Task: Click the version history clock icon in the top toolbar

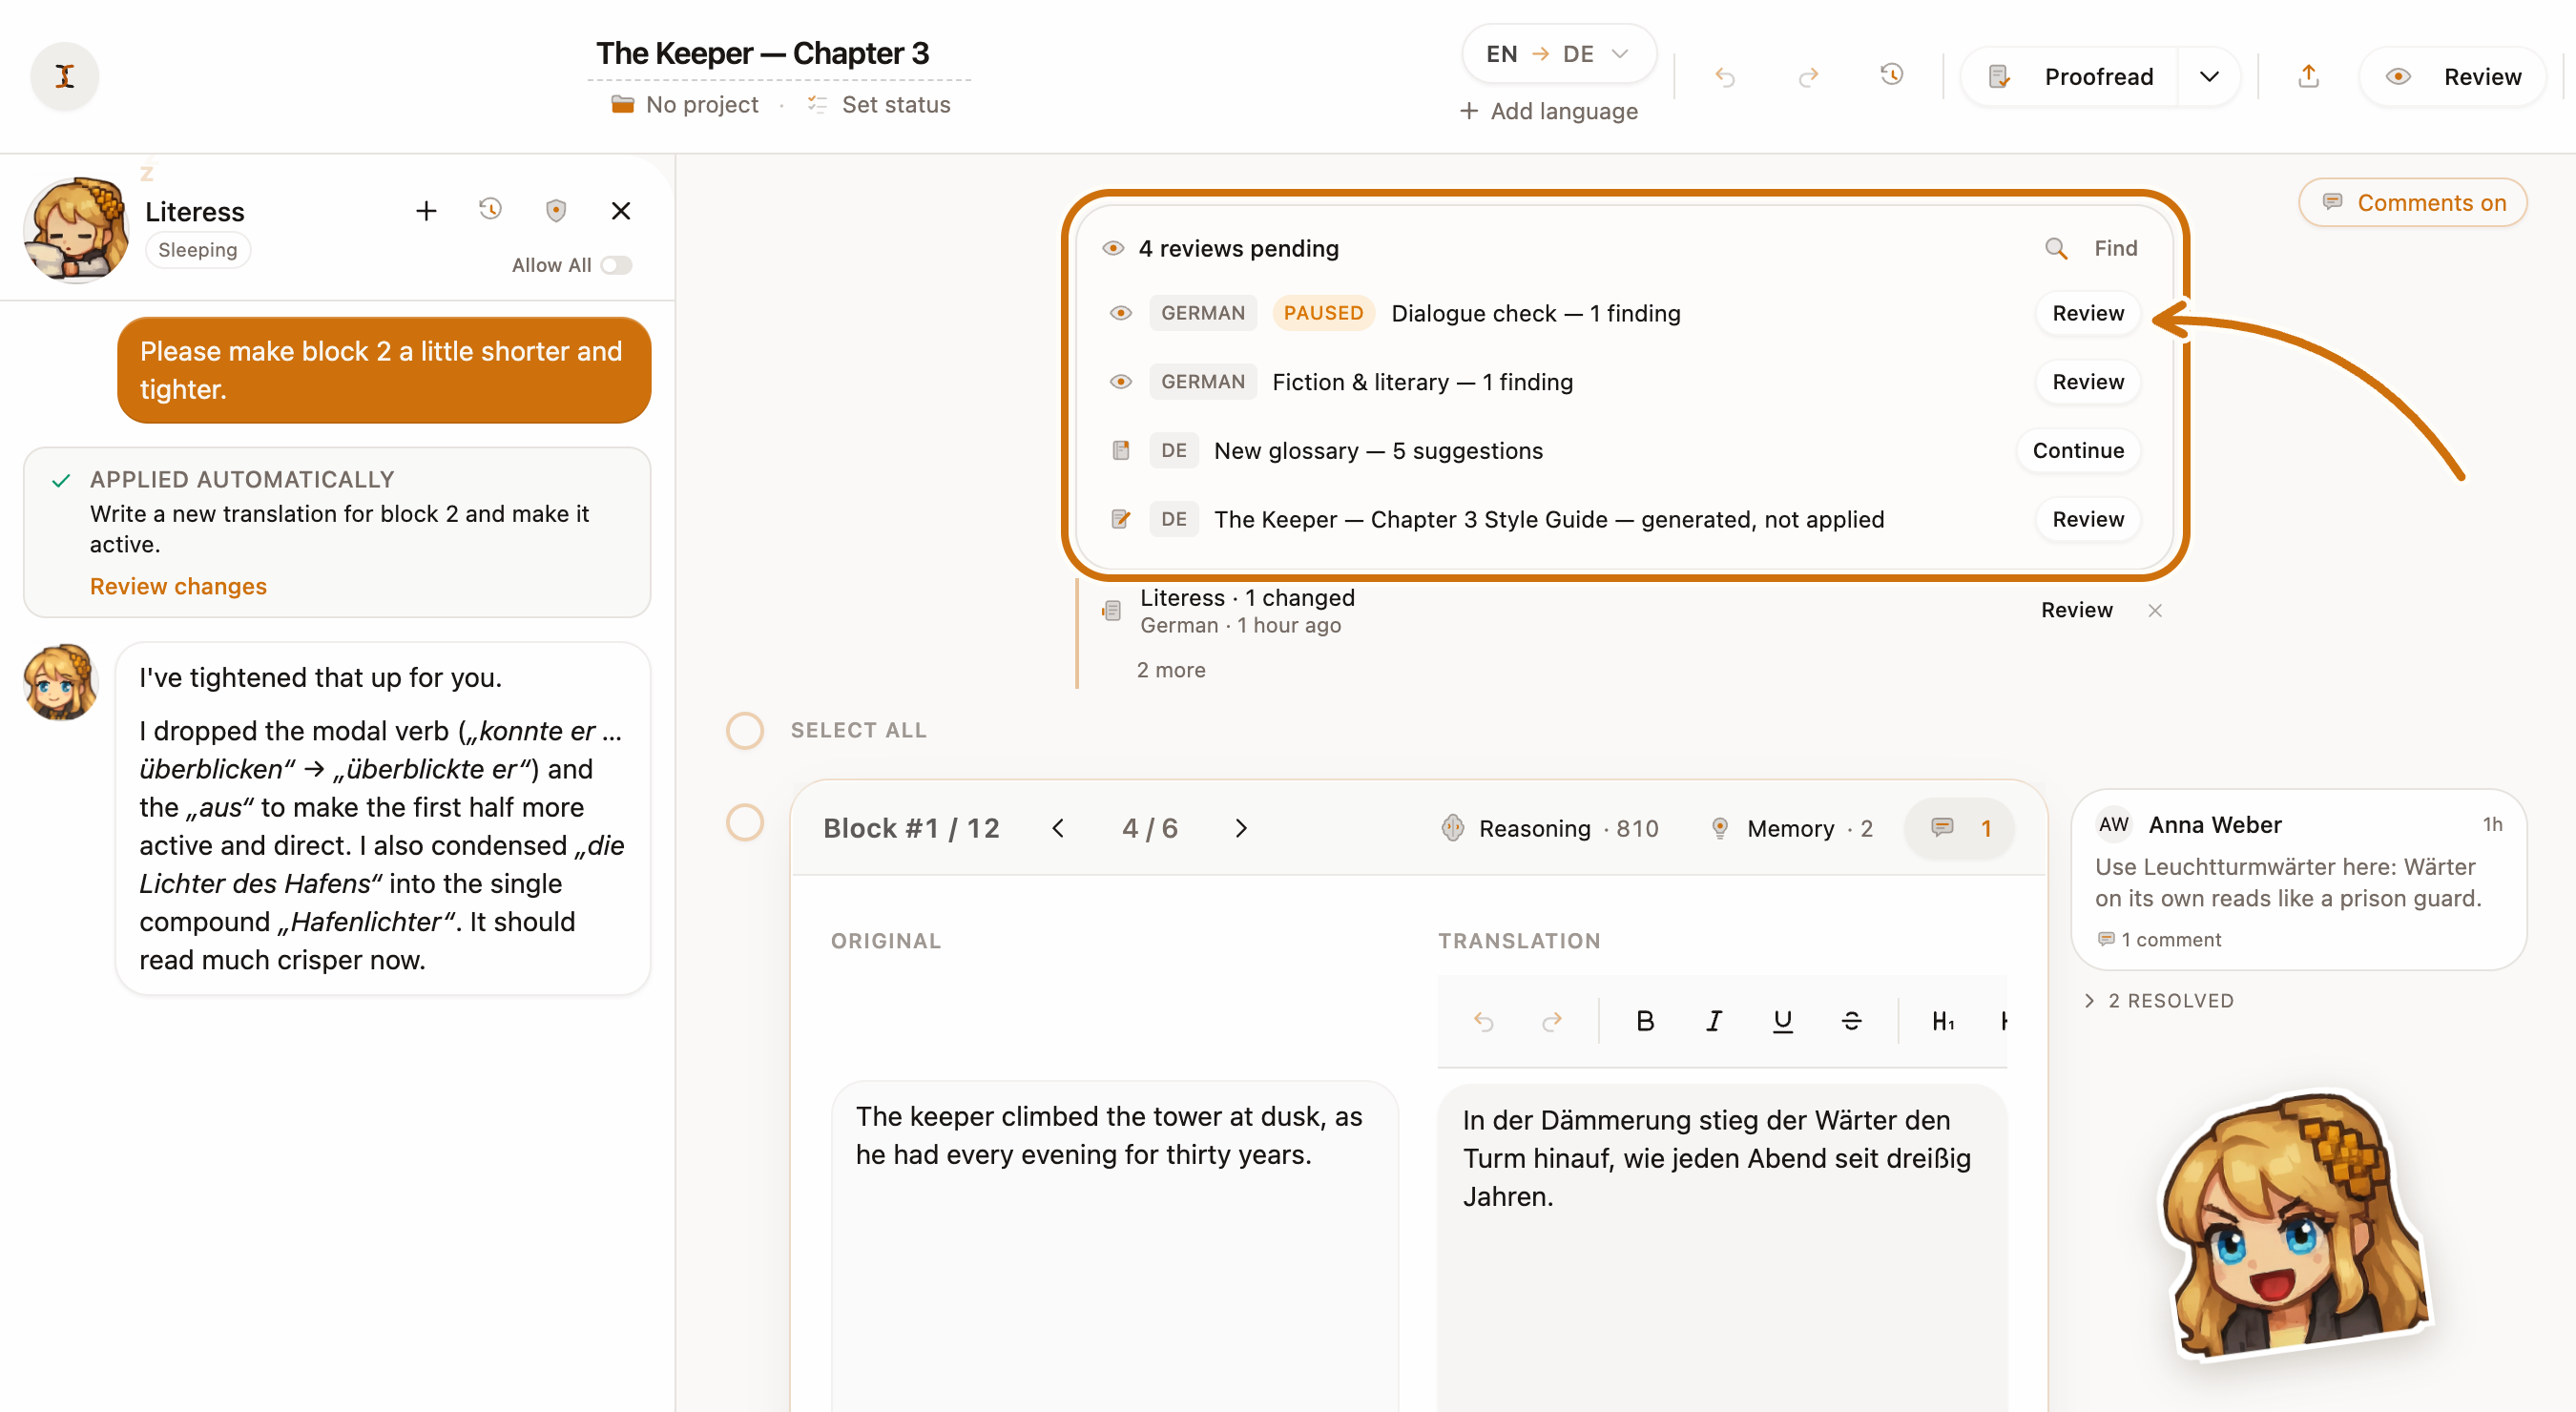Action: click(1891, 76)
